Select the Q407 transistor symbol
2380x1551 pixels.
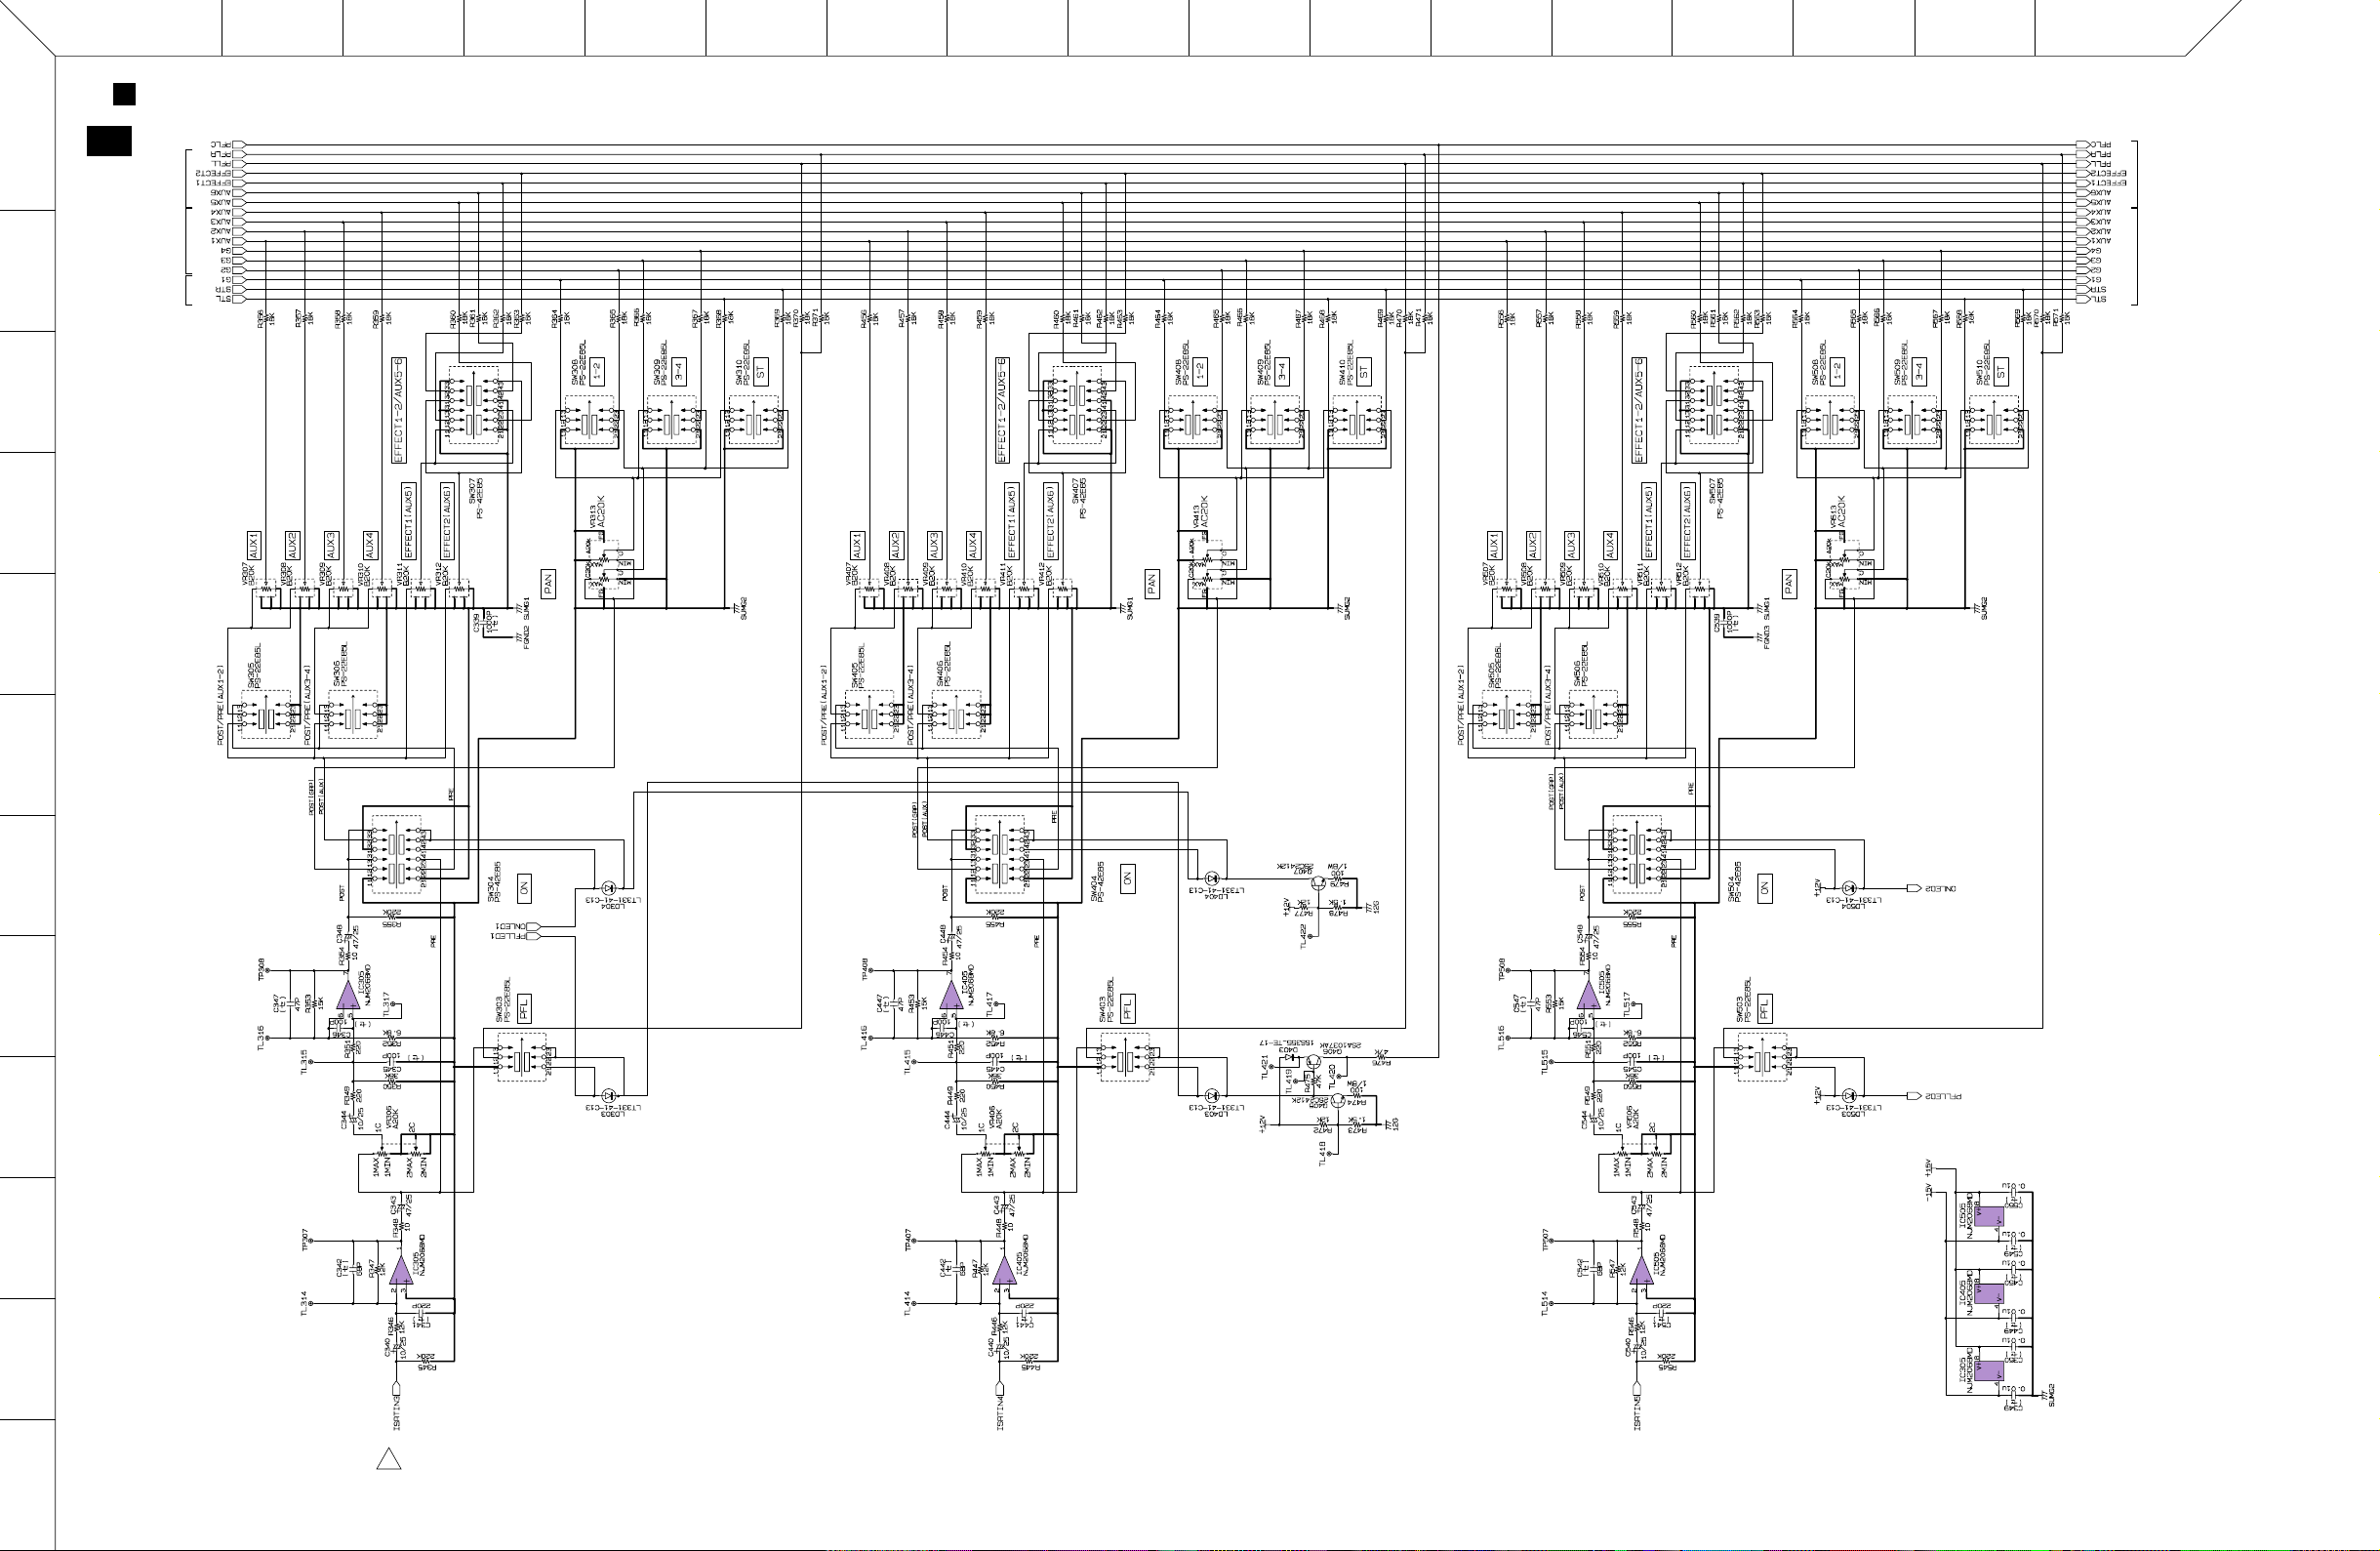click(x=1320, y=883)
